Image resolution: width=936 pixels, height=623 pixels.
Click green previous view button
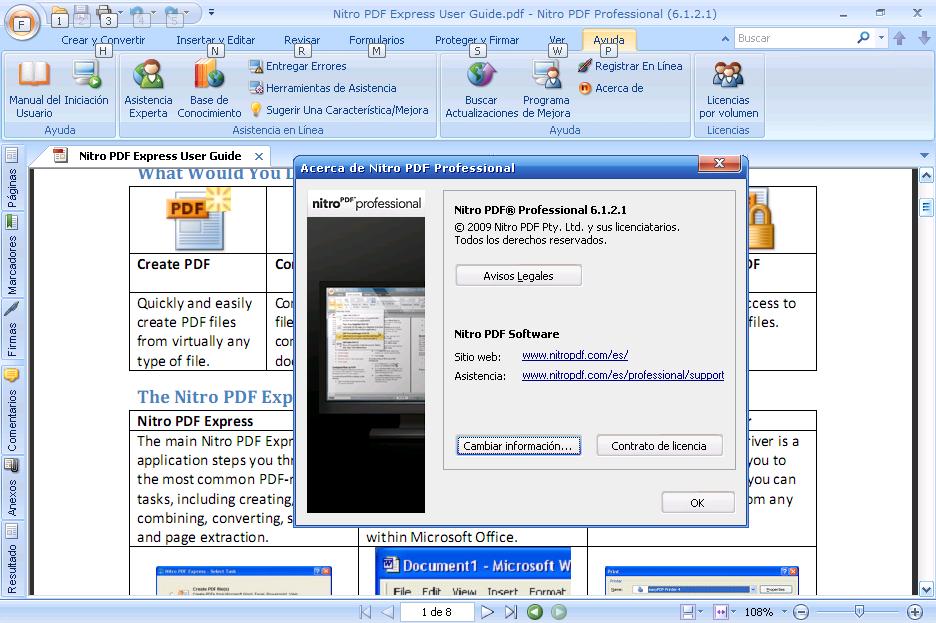(x=535, y=612)
